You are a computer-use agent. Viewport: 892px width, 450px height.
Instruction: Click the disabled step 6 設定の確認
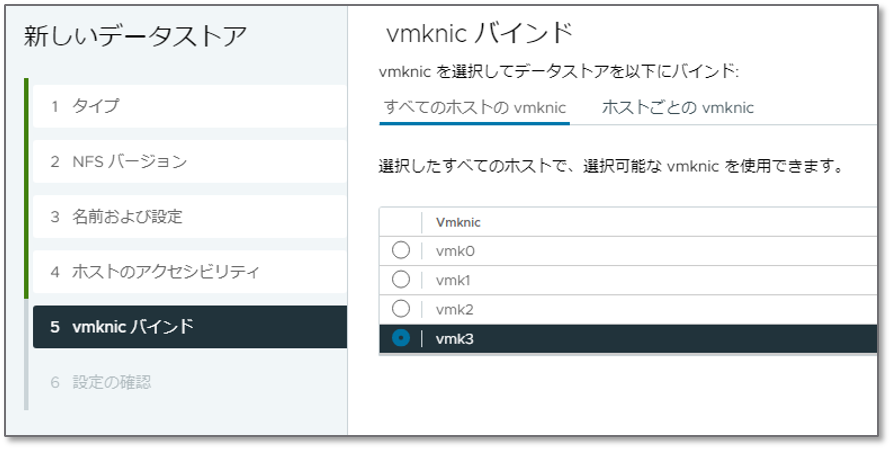(189, 382)
